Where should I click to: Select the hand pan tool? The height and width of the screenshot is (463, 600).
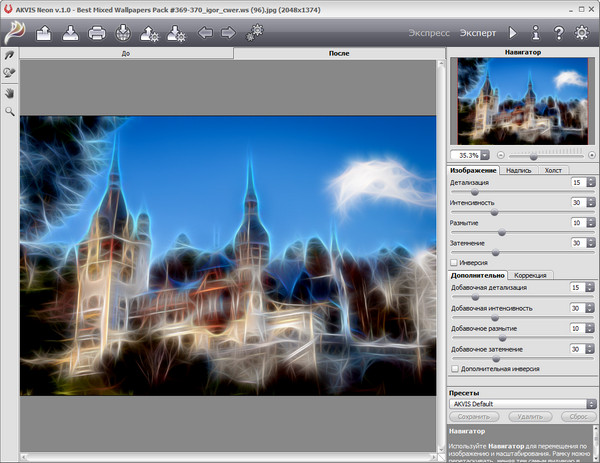pos(10,93)
